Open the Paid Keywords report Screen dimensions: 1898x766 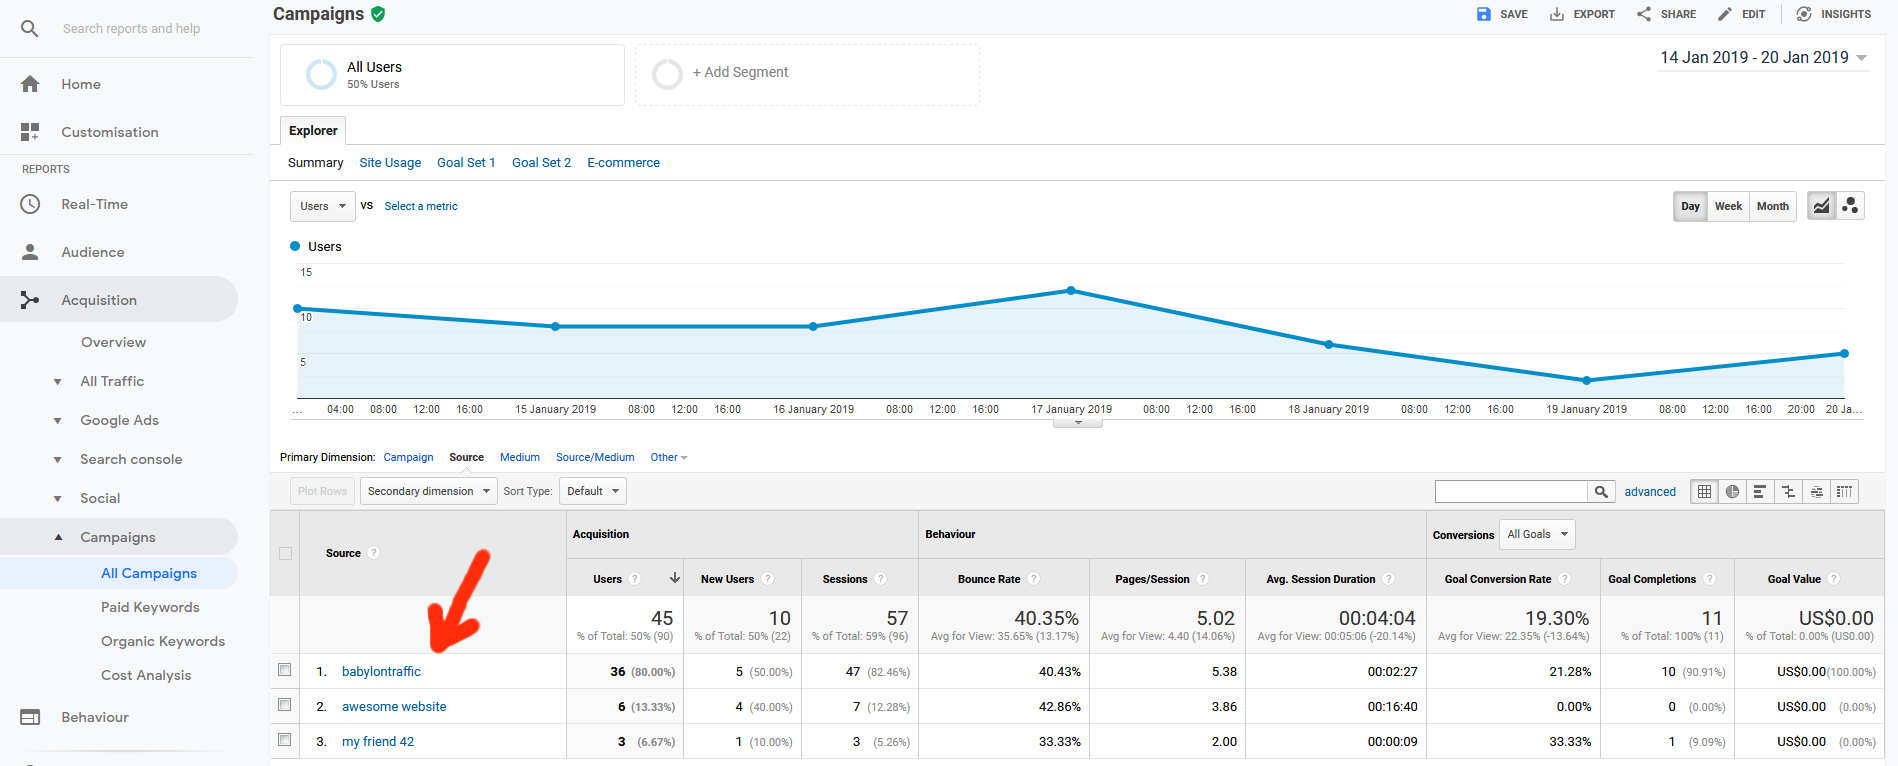click(x=150, y=607)
